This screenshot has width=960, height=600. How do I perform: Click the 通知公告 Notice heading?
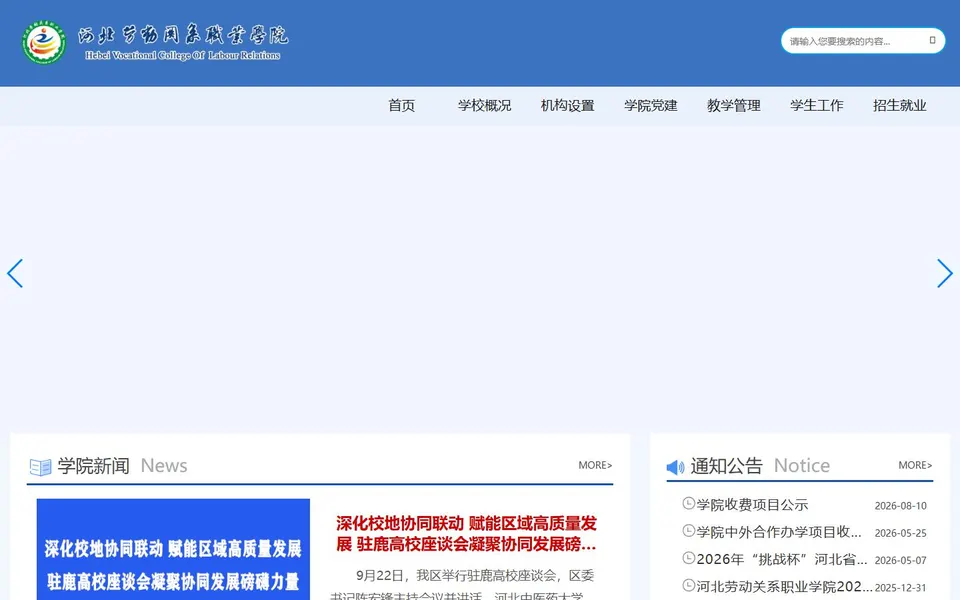(x=760, y=466)
